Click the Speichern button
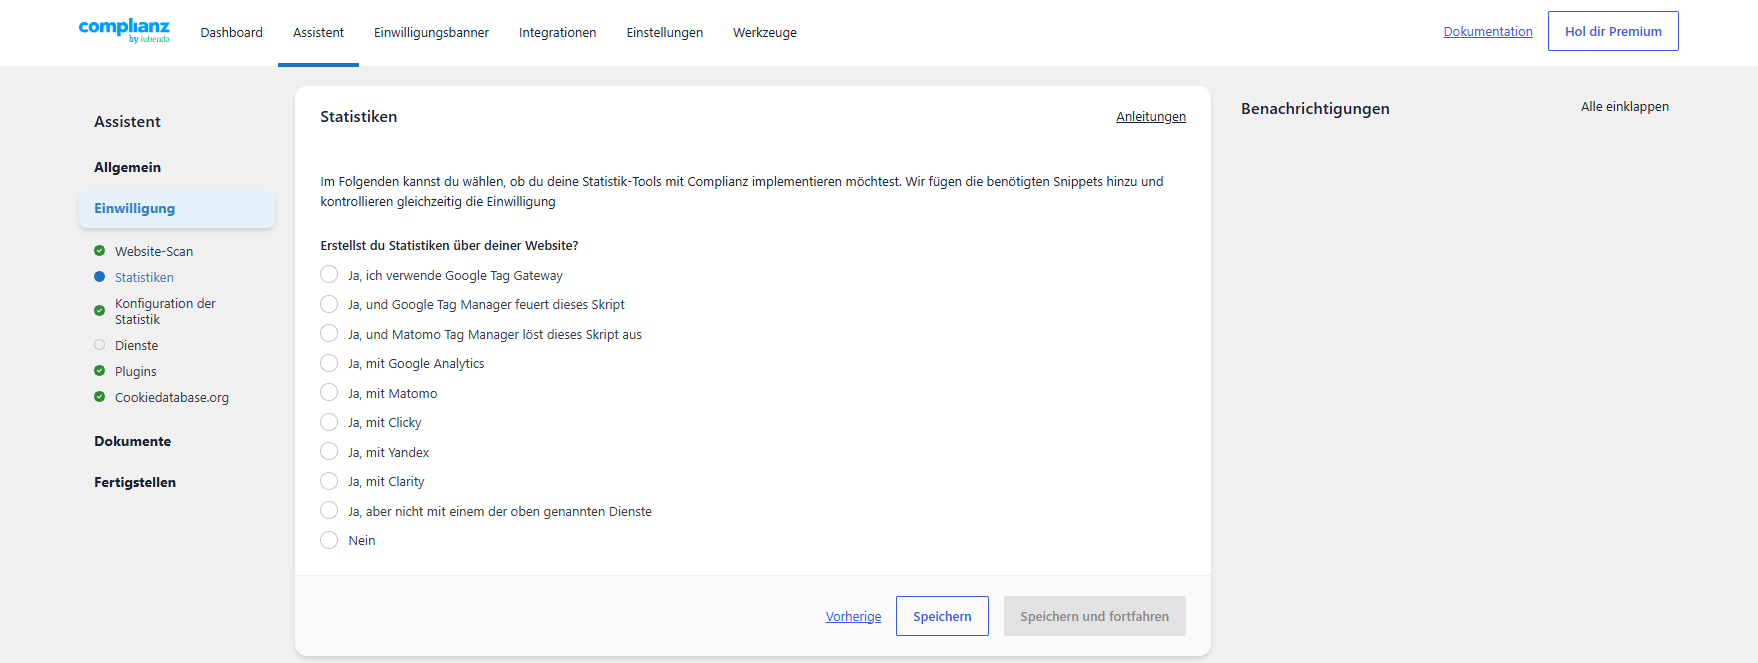The height and width of the screenshot is (663, 1758). [942, 616]
